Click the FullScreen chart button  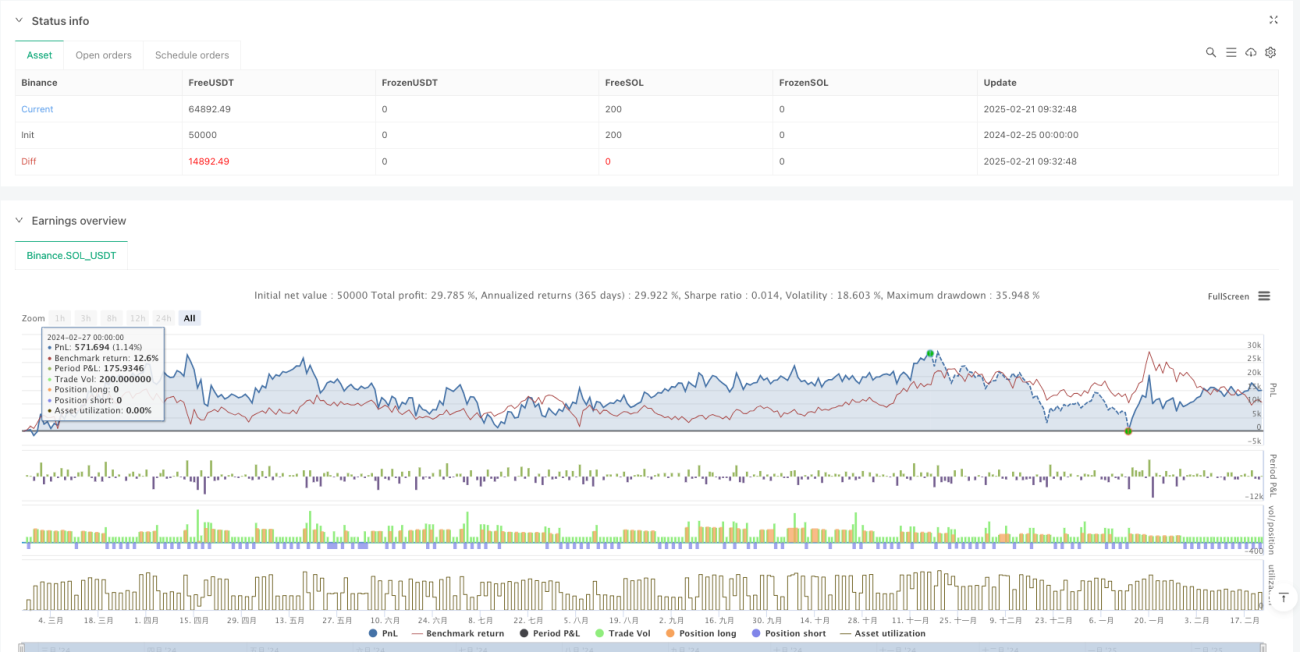point(1228,296)
